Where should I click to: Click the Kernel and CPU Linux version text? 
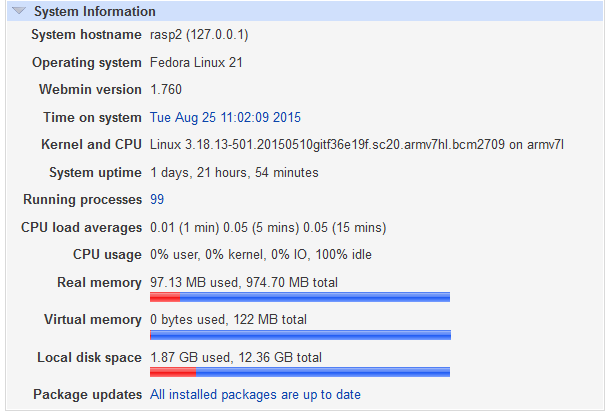(357, 145)
